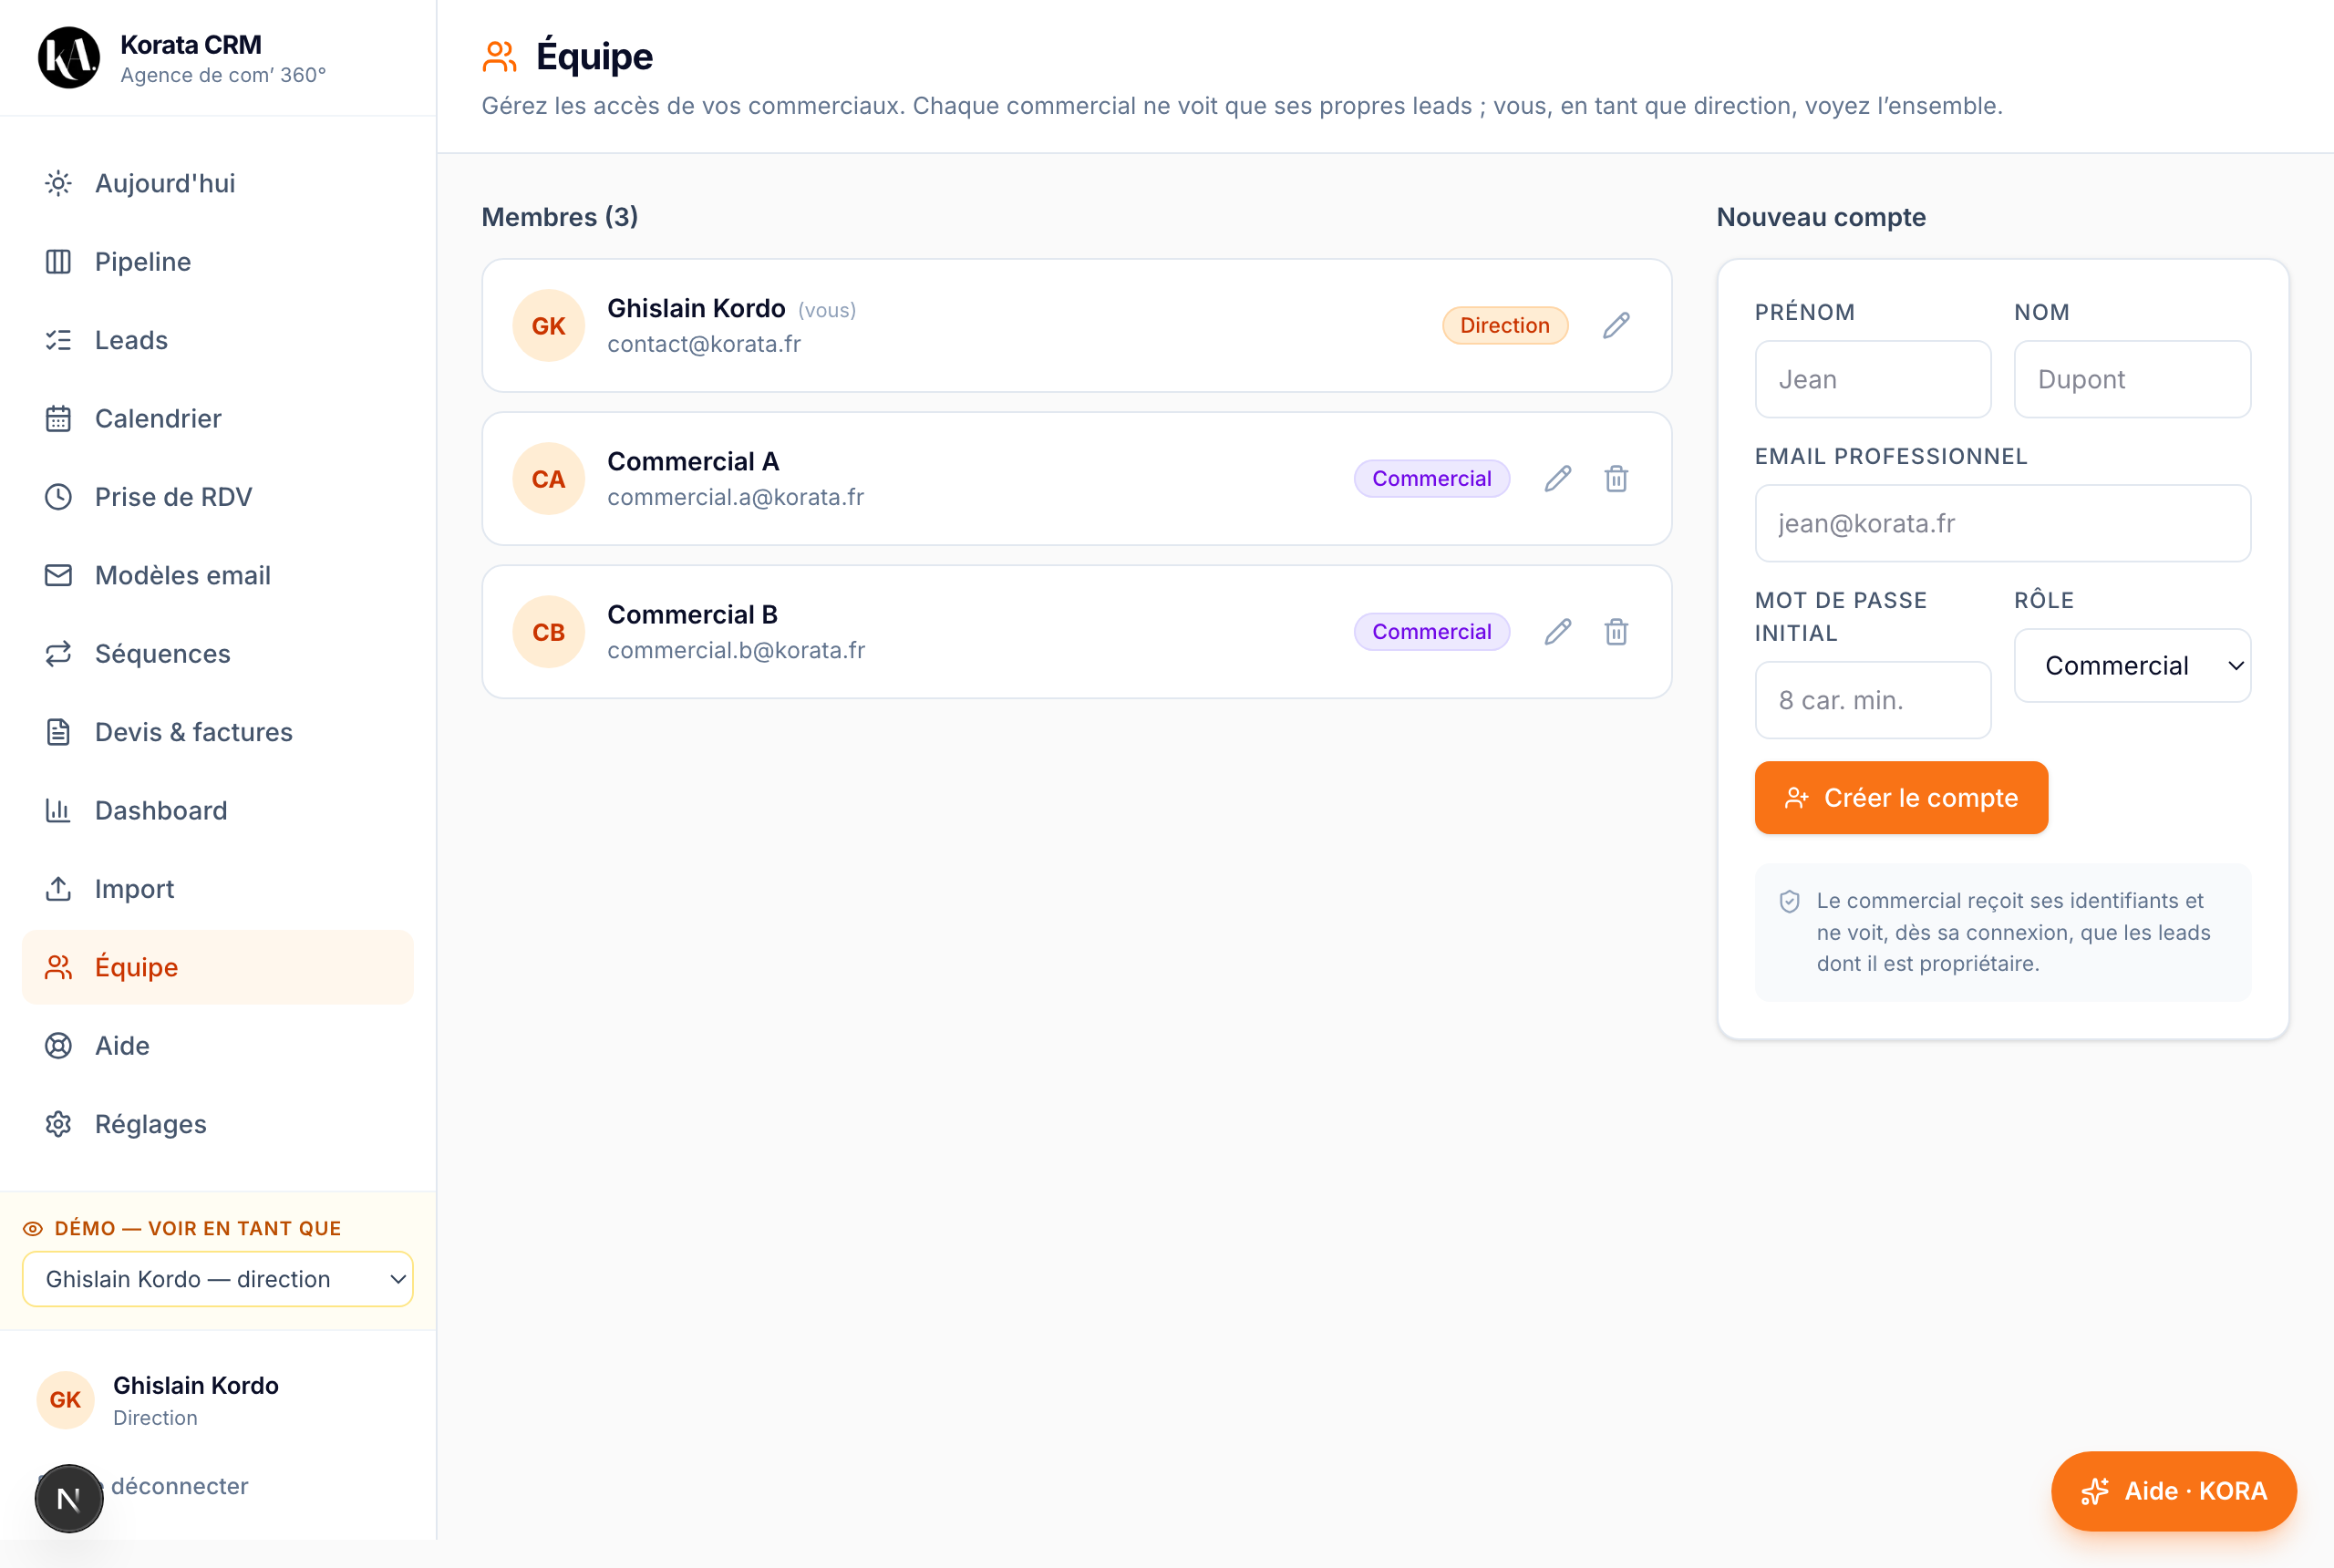Click the commercial.b@korata.fr email text

pyautogui.click(x=736, y=650)
